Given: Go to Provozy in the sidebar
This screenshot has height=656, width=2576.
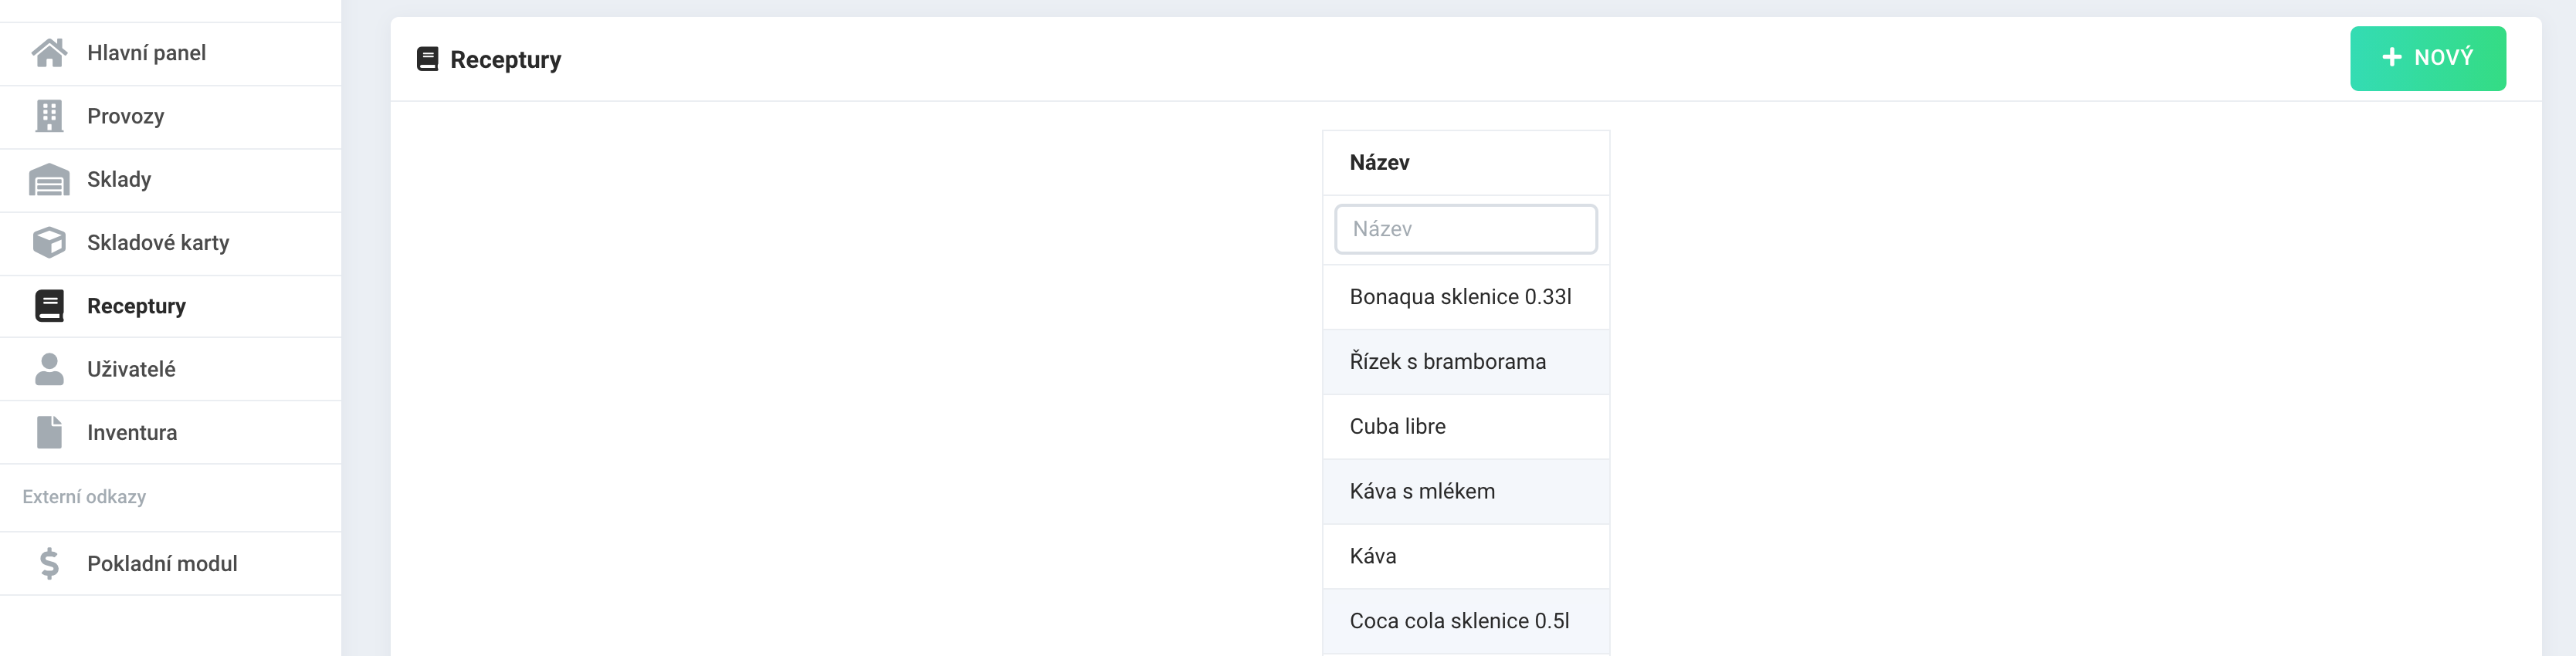Looking at the screenshot, I should pos(171,117).
